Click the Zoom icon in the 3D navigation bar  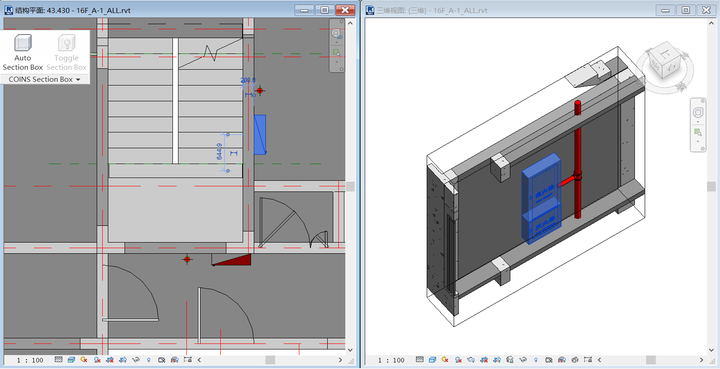coord(698,132)
